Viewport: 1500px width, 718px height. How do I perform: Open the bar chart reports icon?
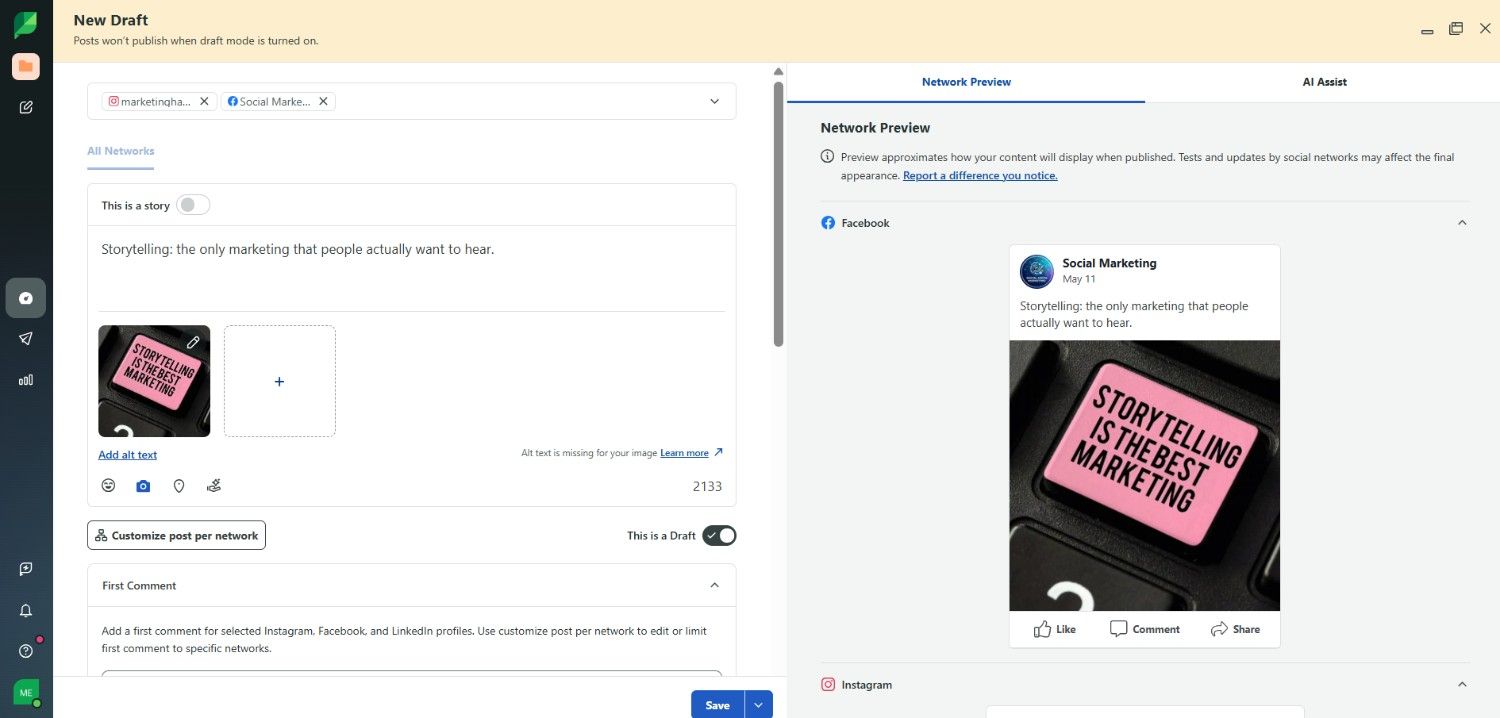pos(26,380)
